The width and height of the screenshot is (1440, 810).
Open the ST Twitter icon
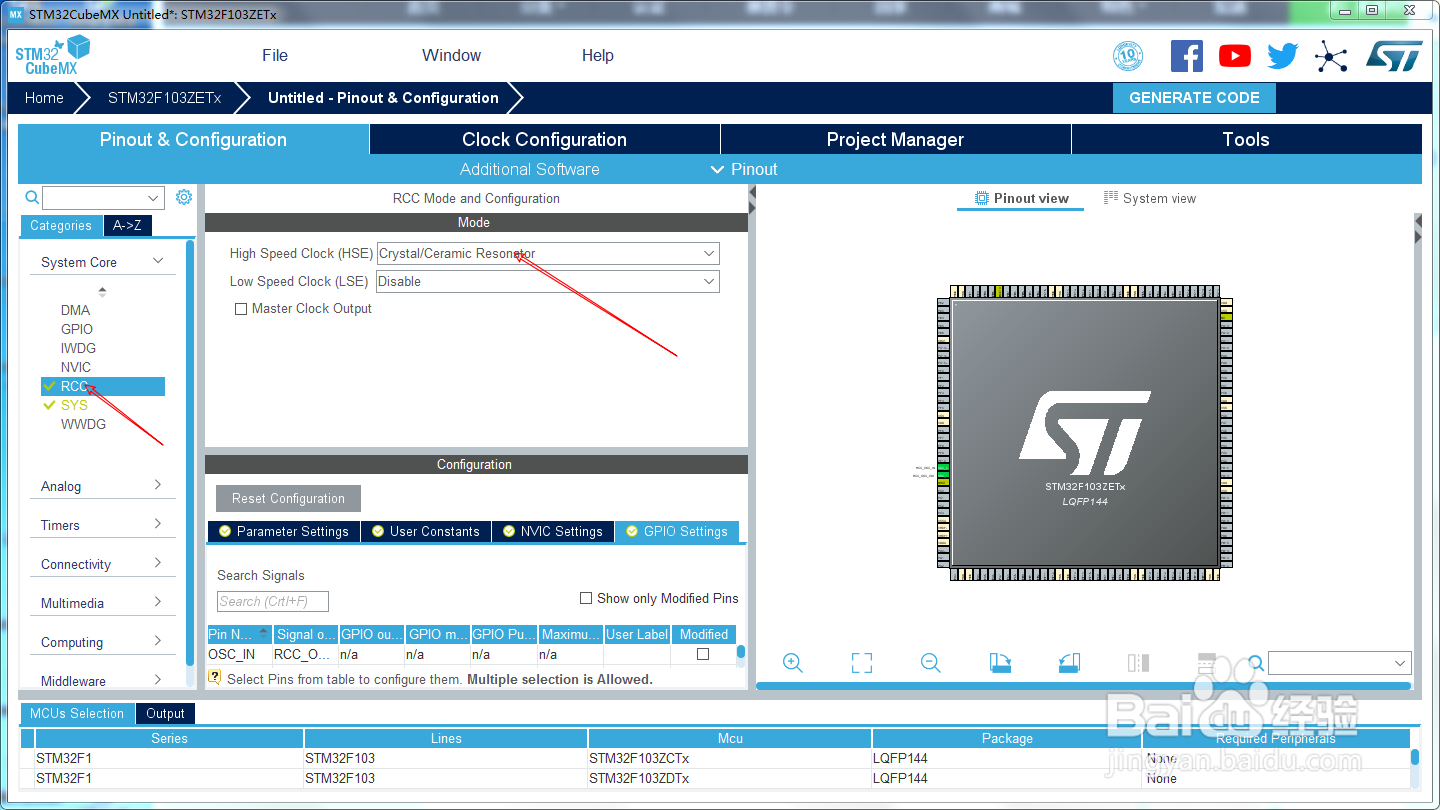(1282, 56)
